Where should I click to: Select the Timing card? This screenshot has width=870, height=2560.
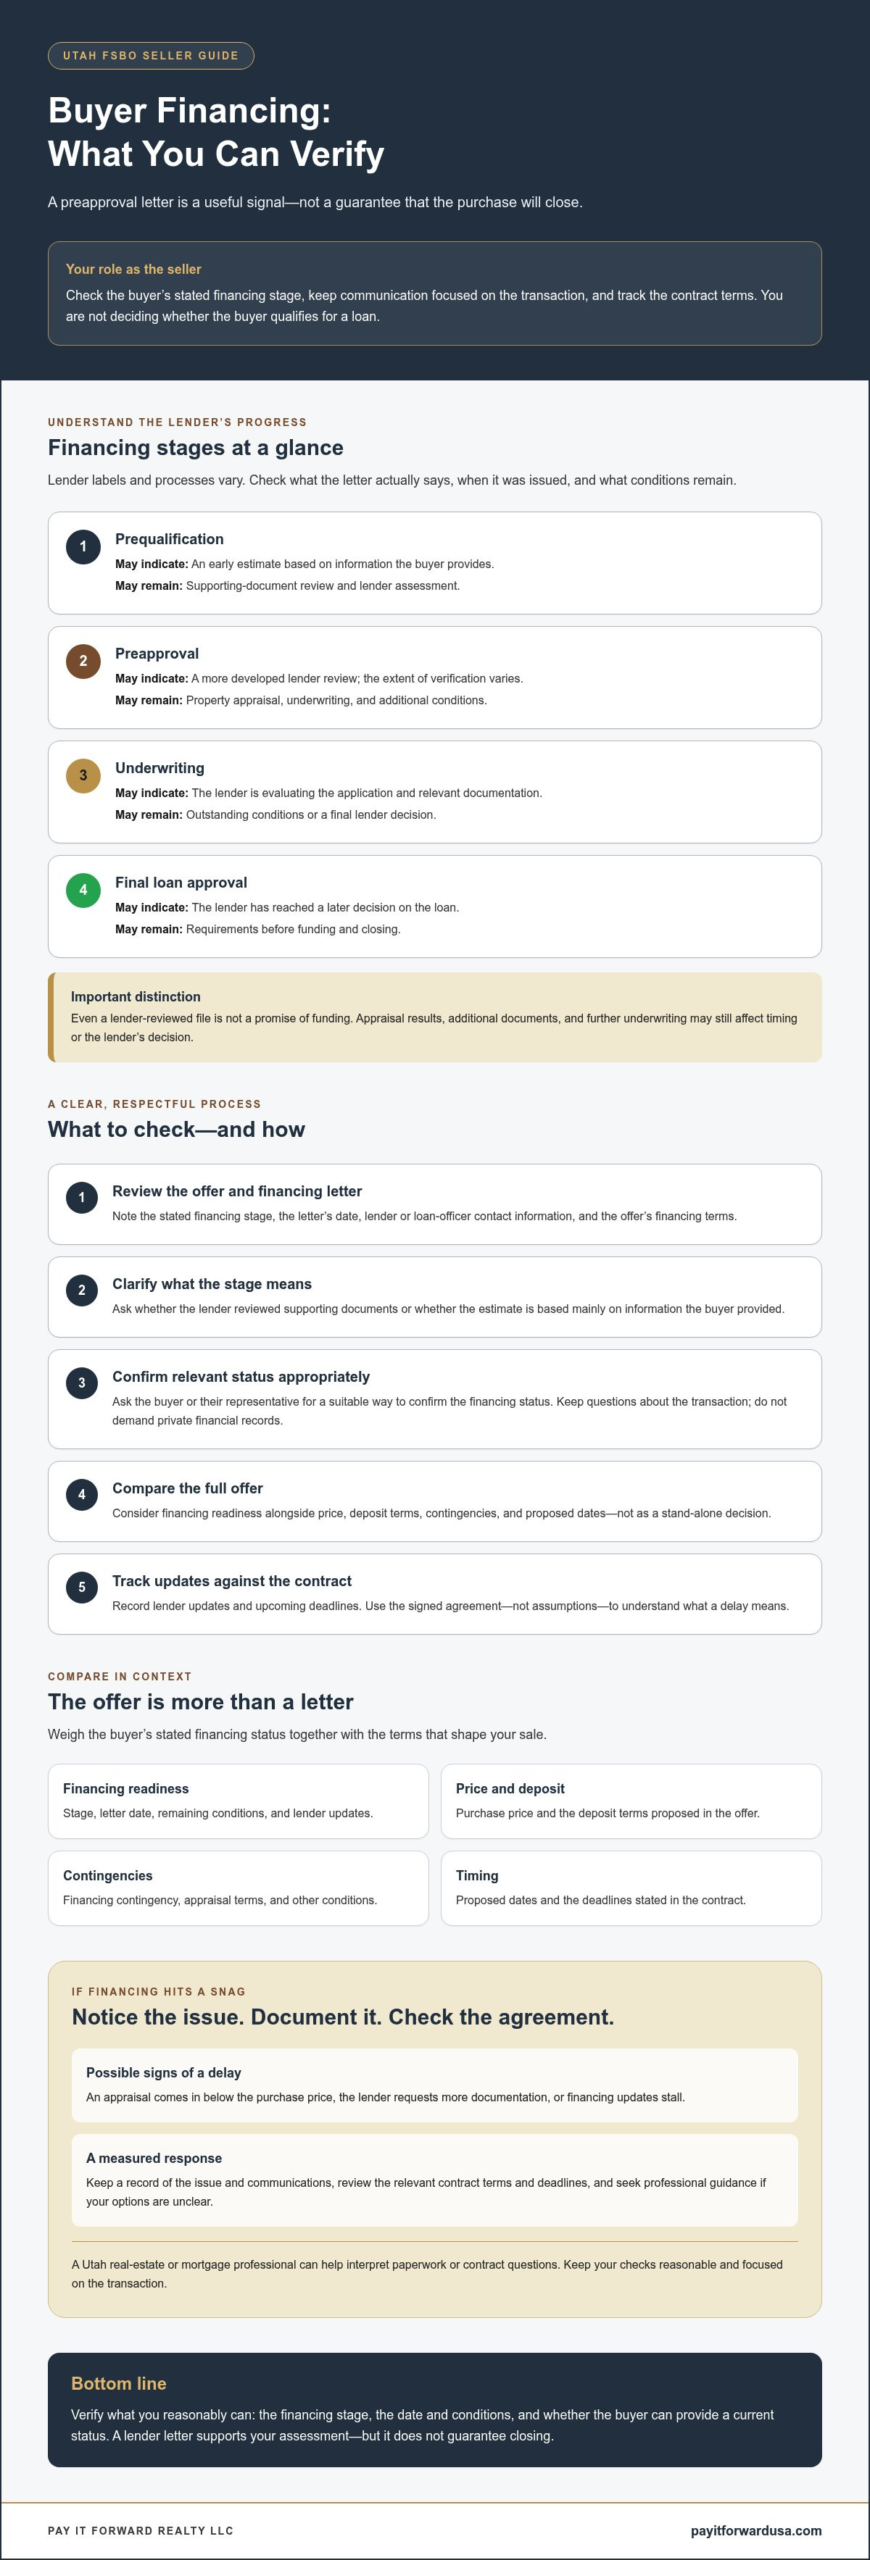(x=631, y=1888)
